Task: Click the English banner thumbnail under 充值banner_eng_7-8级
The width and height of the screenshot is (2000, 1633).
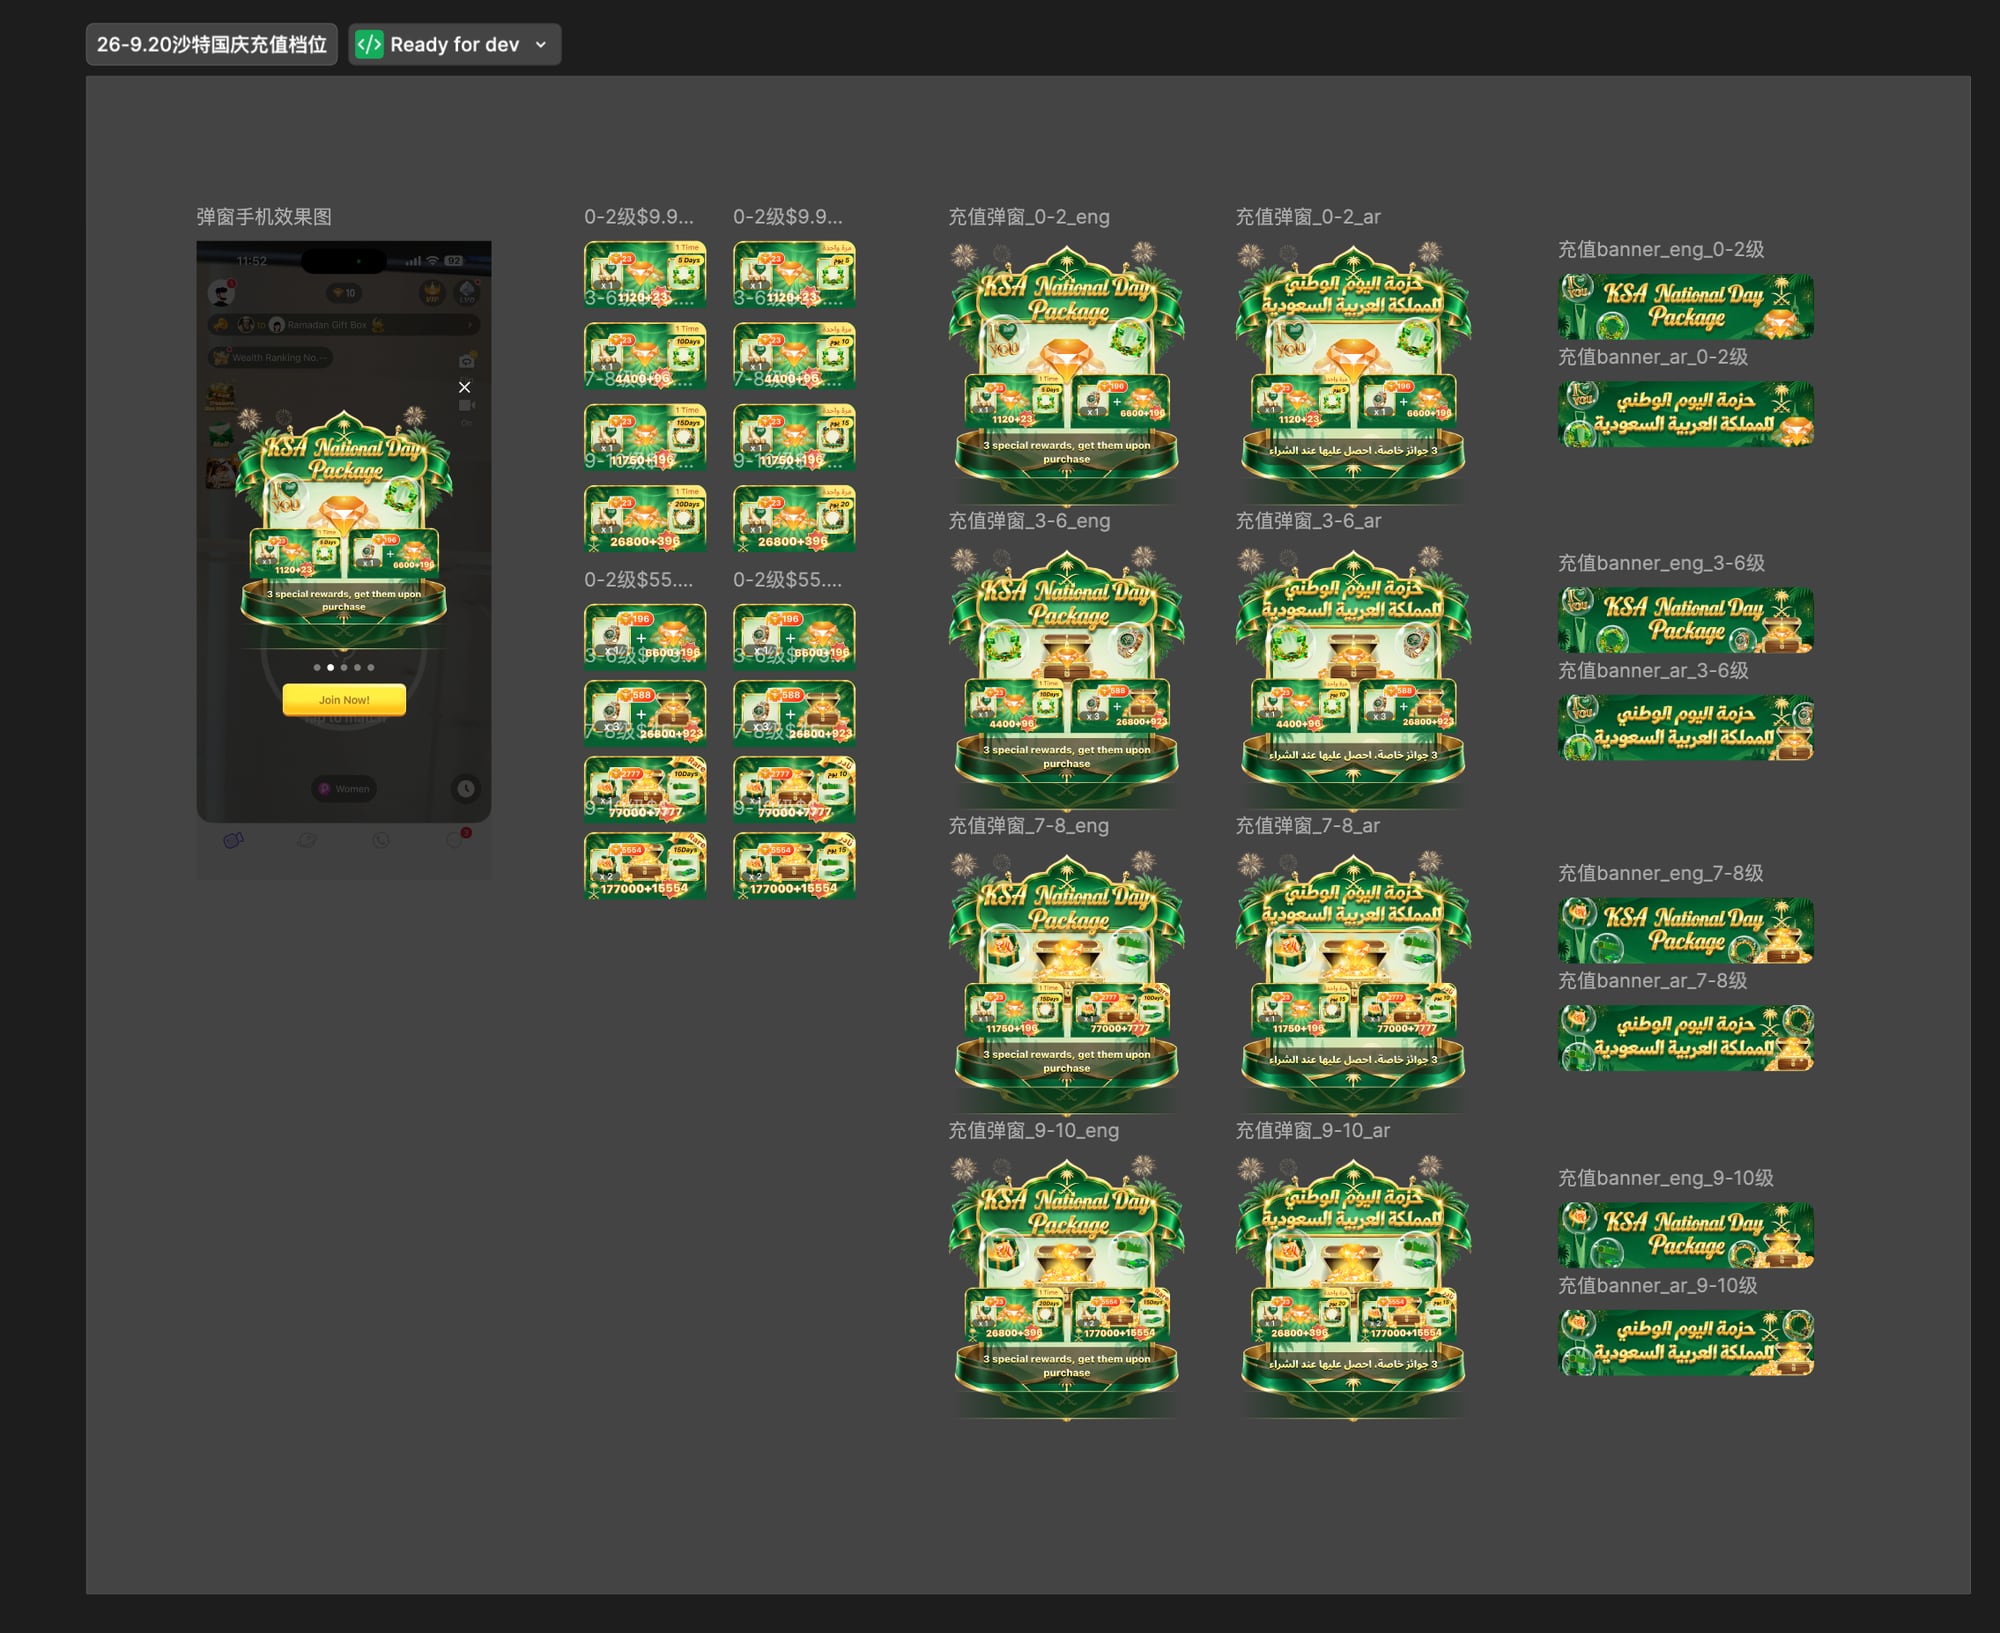Action: [x=1686, y=930]
